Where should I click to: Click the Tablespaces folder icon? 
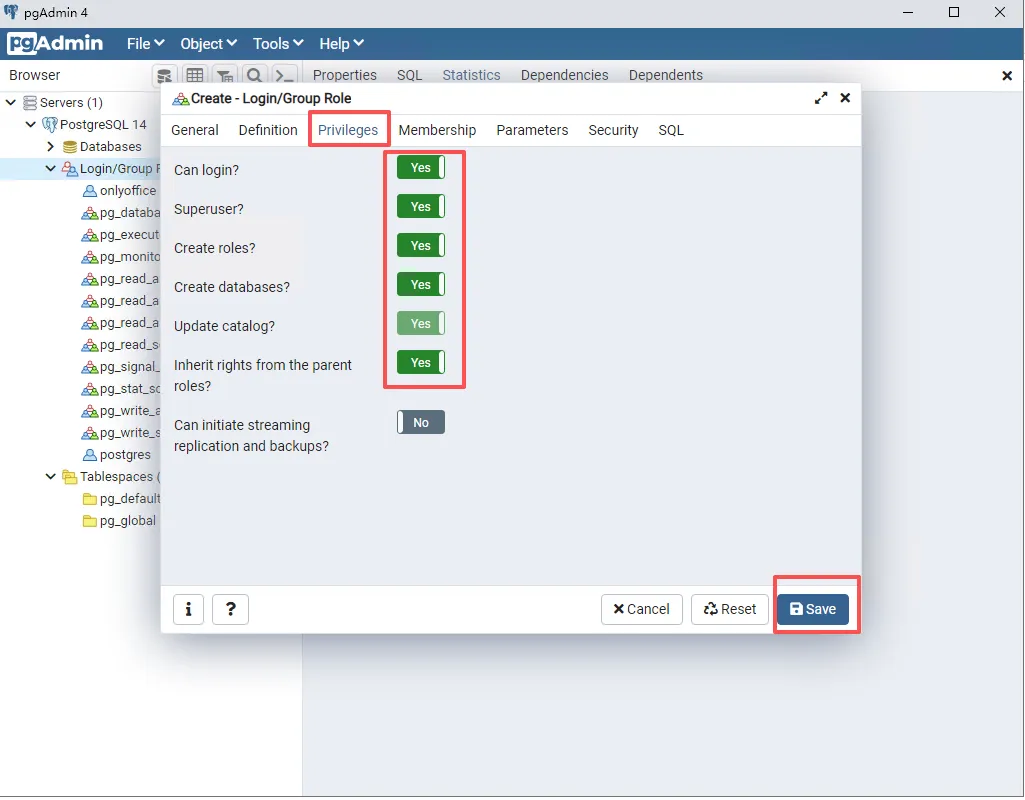[x=69, y=477]
